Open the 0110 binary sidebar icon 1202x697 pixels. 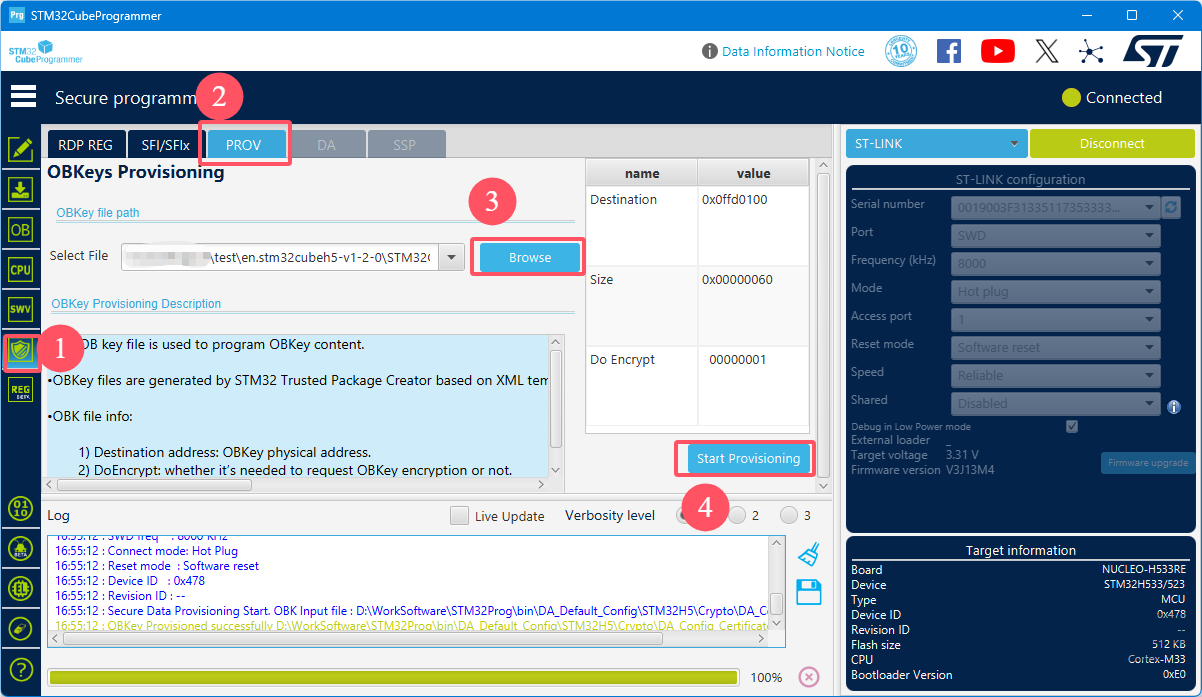tap(21, 507)
